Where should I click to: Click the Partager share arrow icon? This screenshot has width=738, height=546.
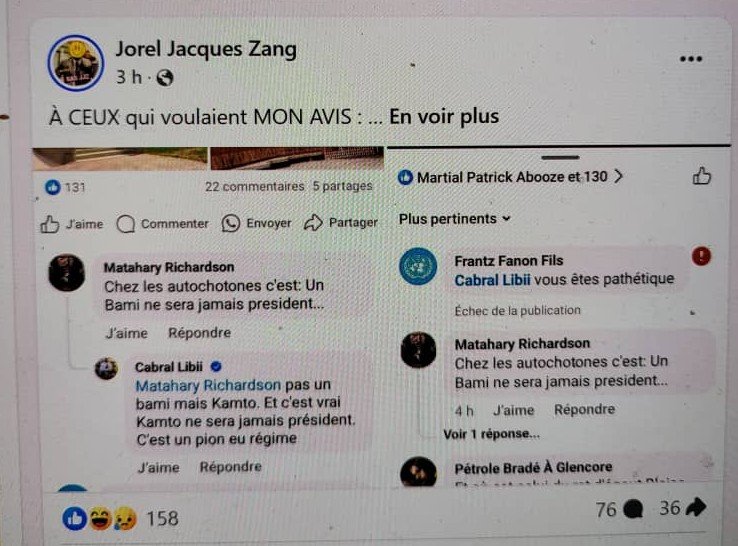pos(313,223)
